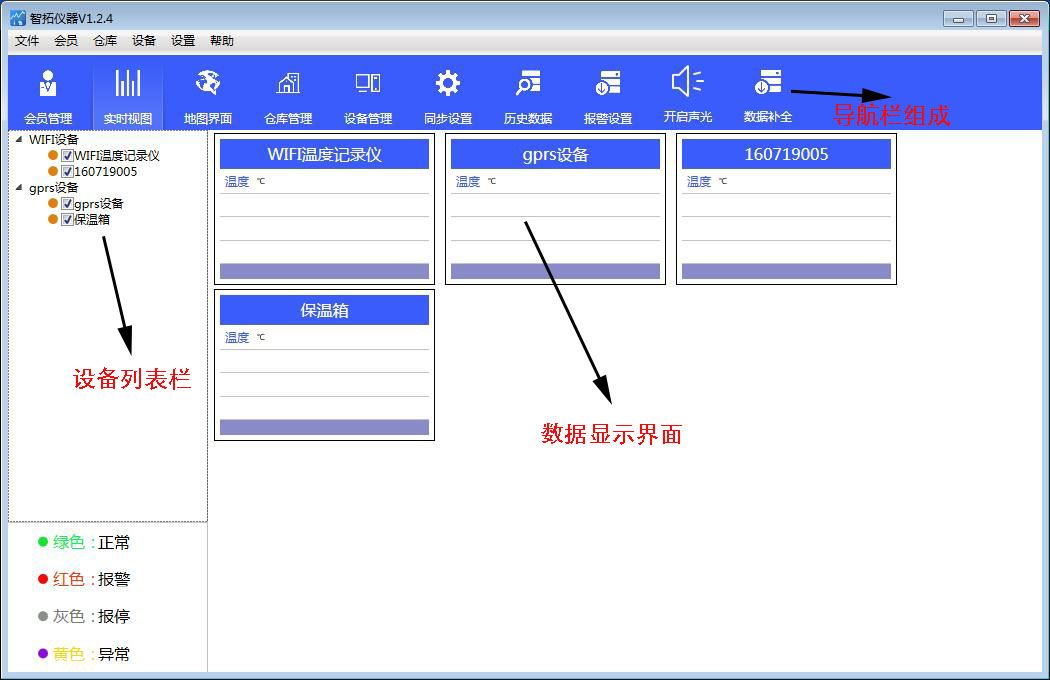Open the 设备管理 device management icon
Viewport: 1050px width, 680px height.
368,84
